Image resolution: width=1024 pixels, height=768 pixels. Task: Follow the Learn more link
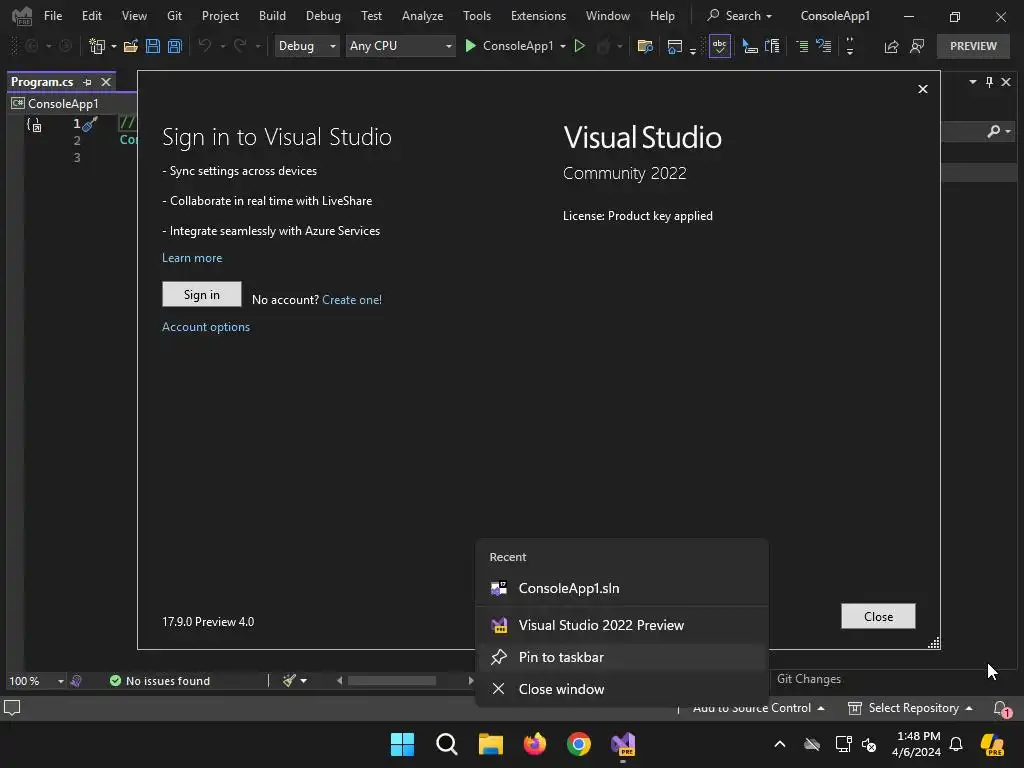click(x=192, y=258)
